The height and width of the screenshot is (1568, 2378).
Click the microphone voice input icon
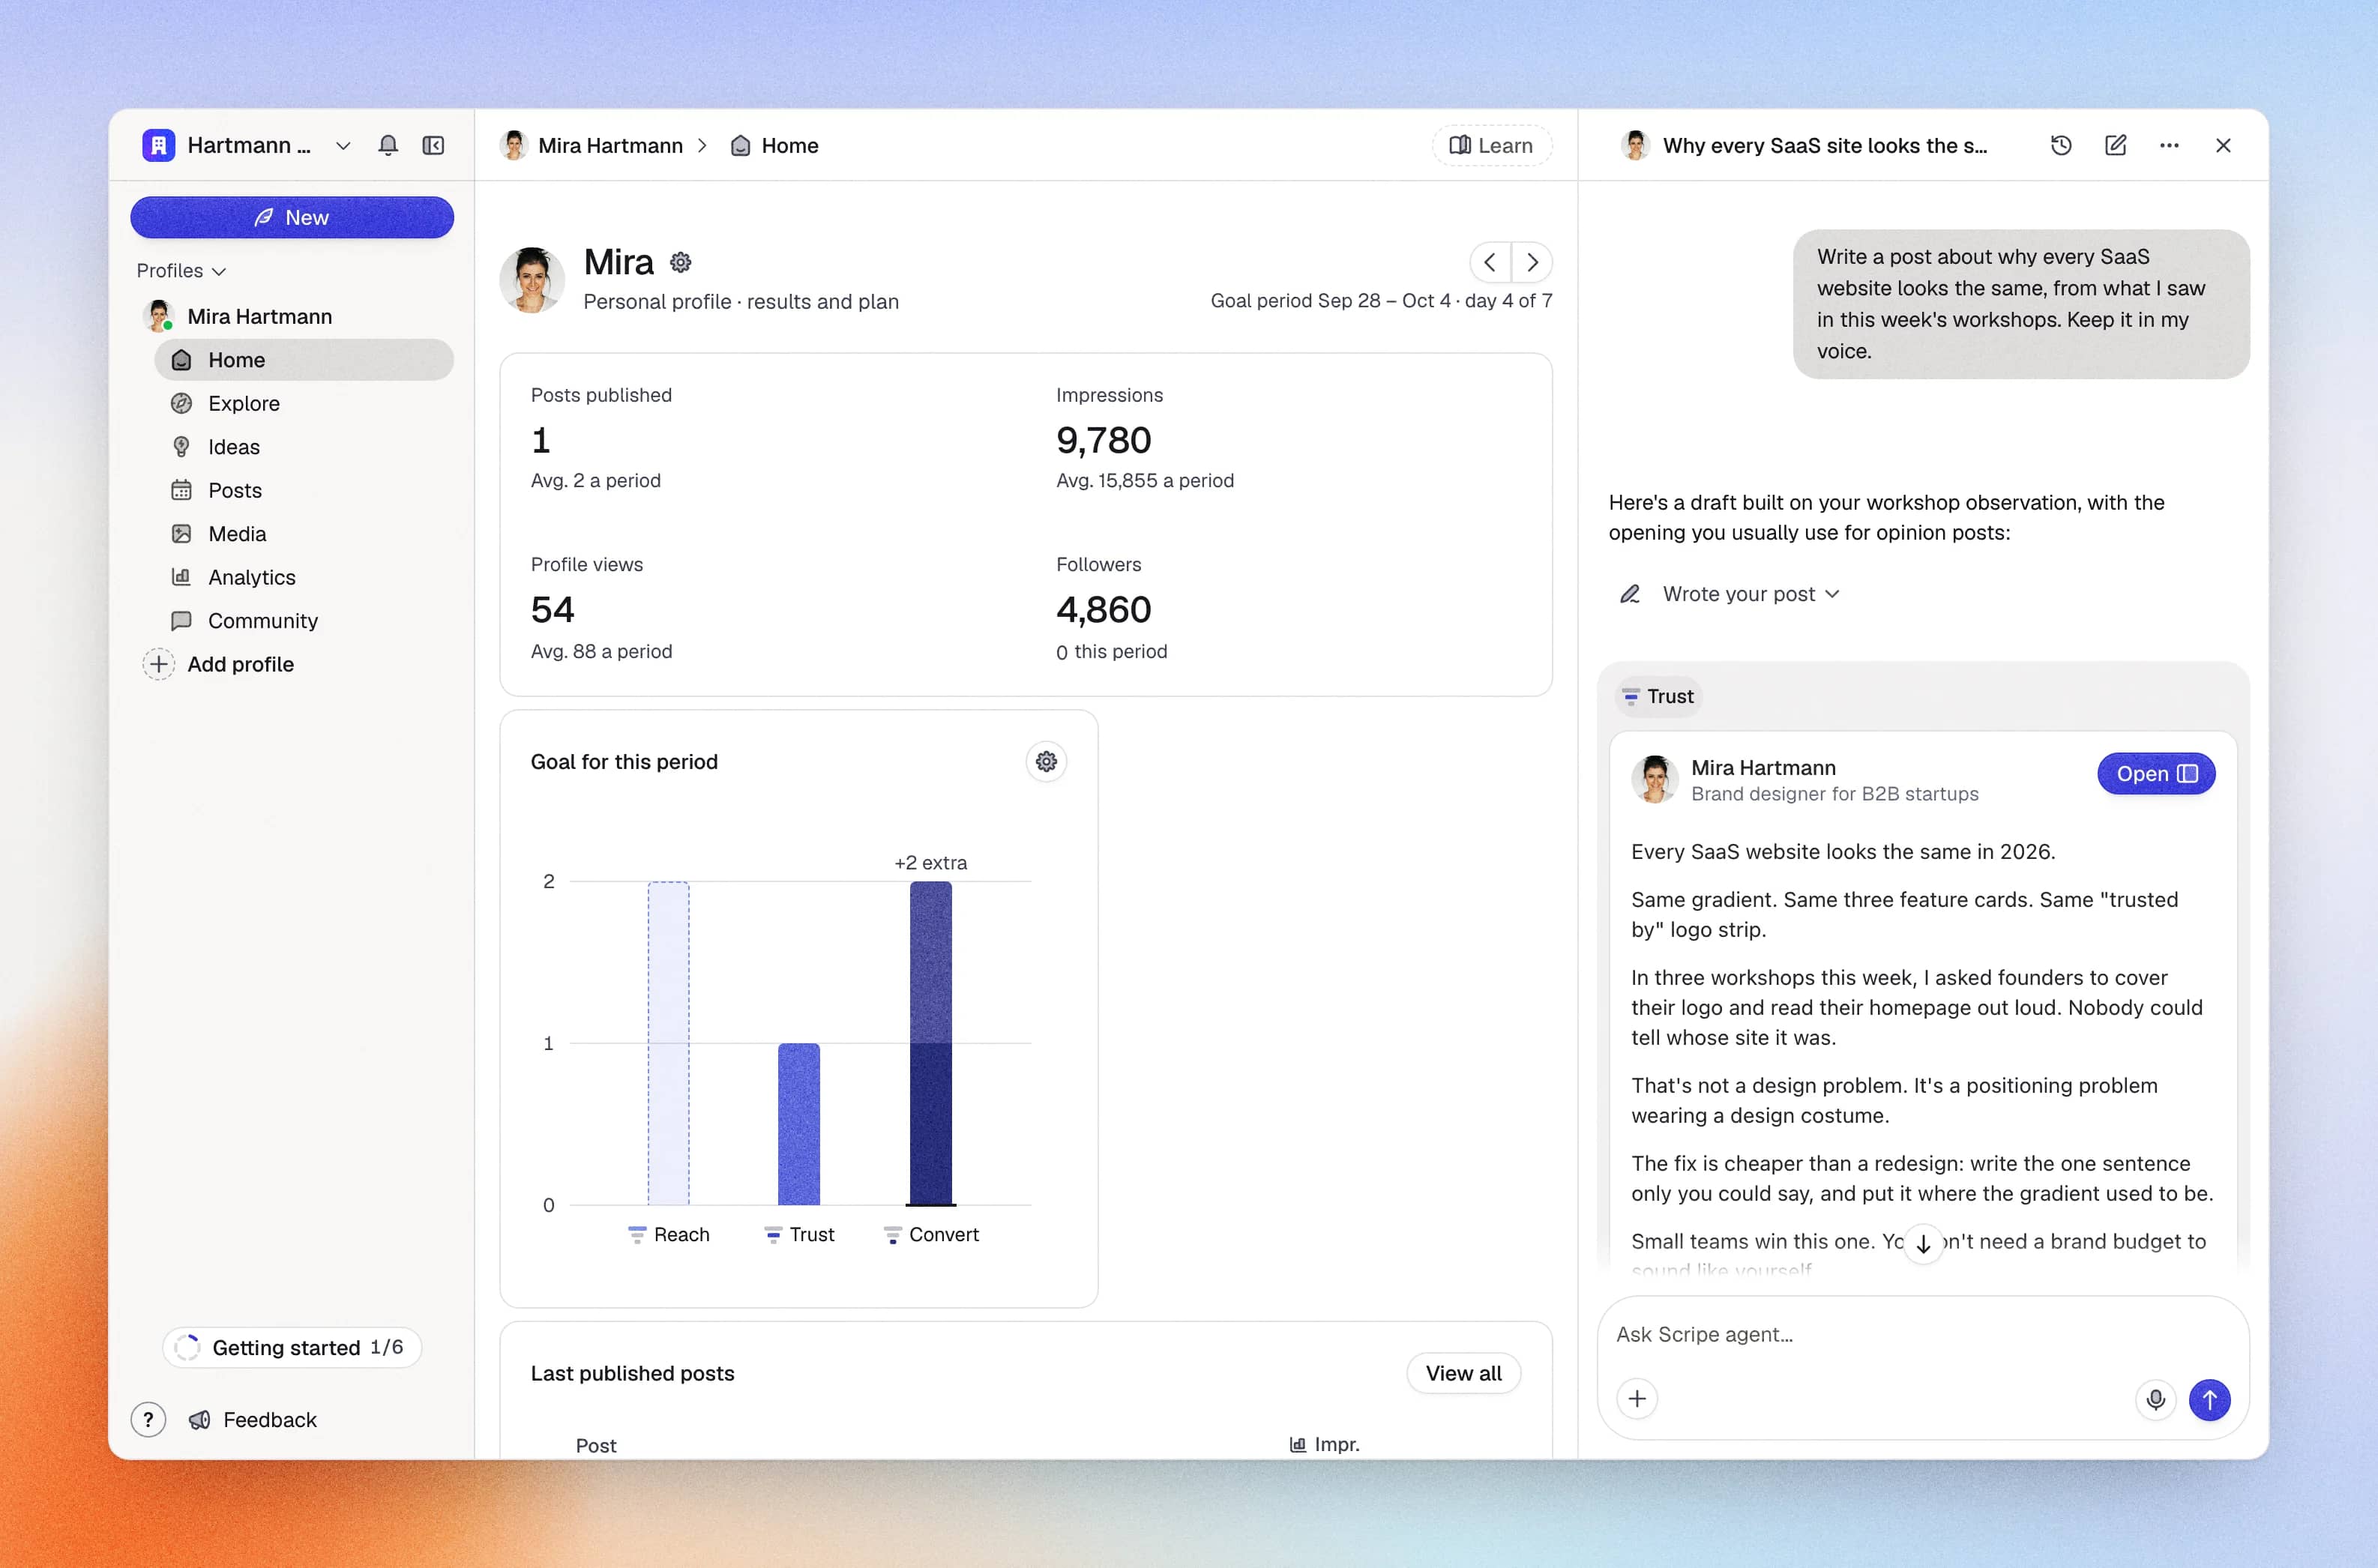pyautogui.click(x=2155, y=1399)
